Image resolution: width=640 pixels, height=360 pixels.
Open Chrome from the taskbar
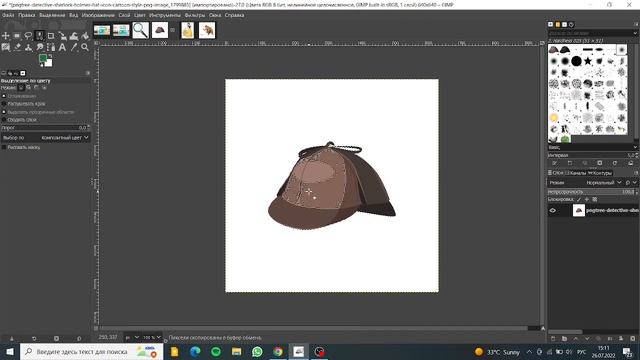[x=278, y=351]
